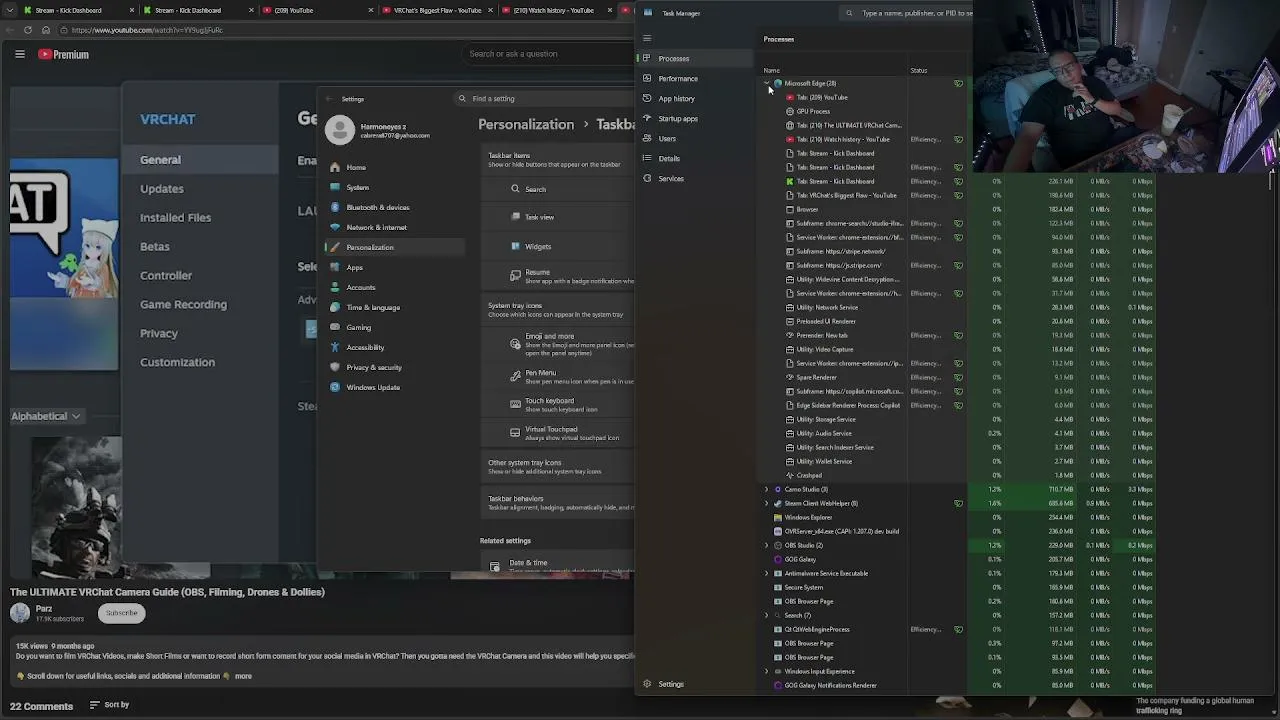Expand the OBS Studio process group
This screenshot has width=1280, height=720.
tap(767, 545)
